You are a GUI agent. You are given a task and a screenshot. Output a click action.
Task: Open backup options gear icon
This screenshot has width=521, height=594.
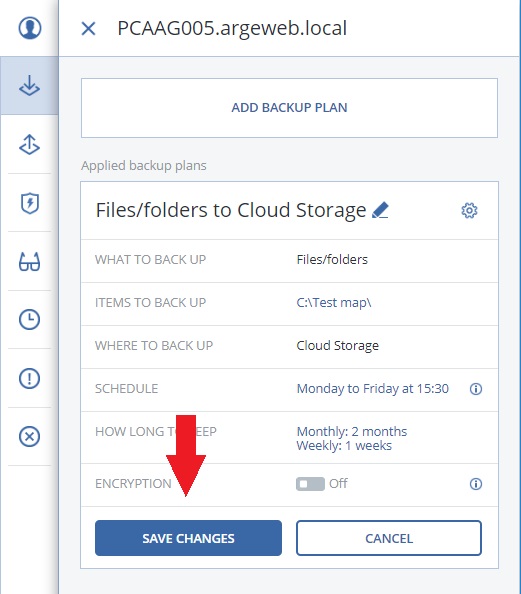(x=469, y=210)
